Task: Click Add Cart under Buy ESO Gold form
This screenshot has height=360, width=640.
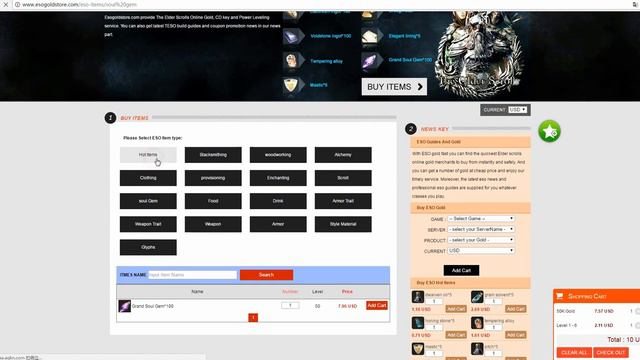Action: pos(461,270)
